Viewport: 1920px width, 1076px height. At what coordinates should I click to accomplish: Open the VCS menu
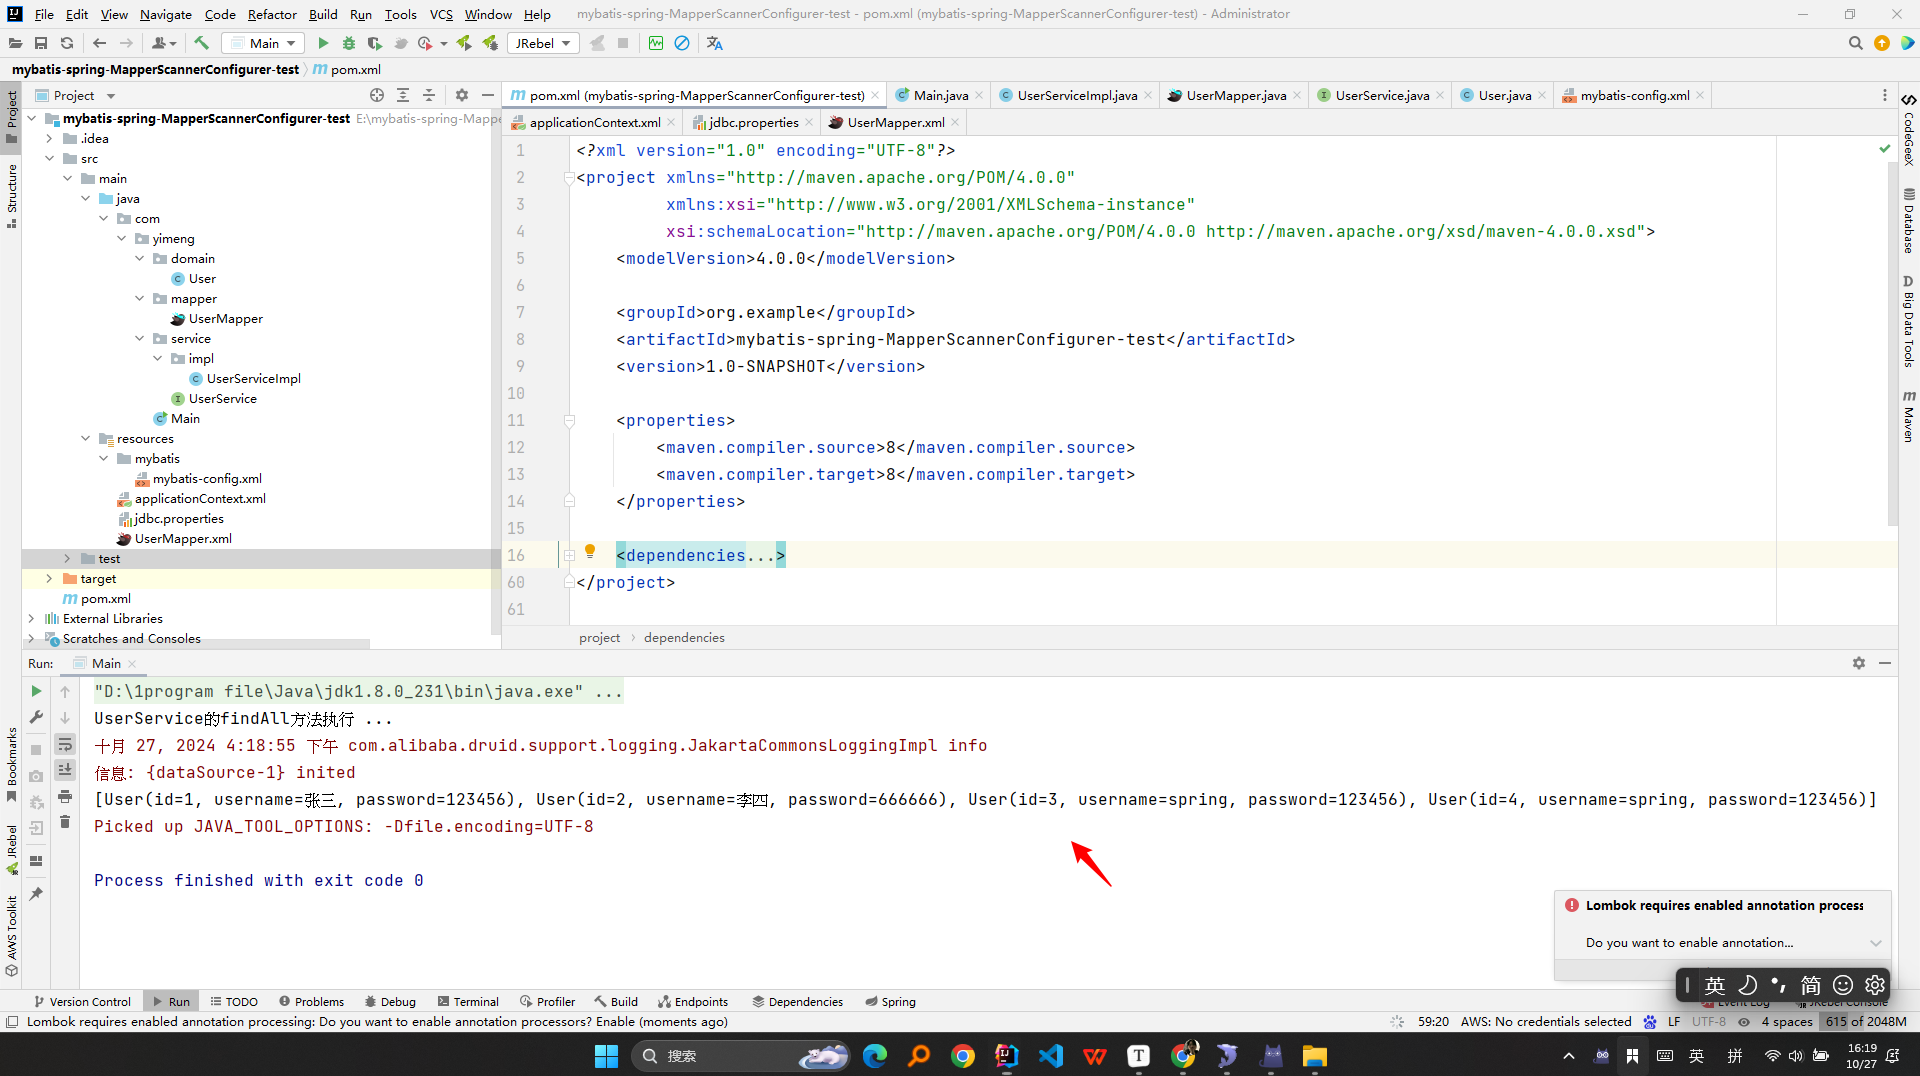click(x=441, y=14)
